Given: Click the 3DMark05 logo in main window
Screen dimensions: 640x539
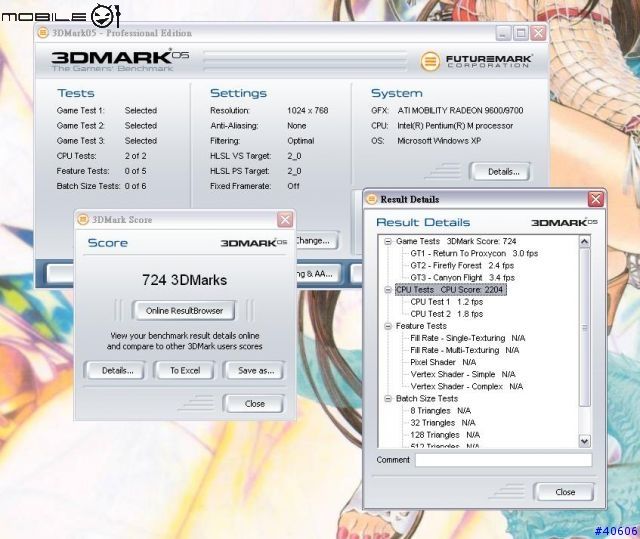Looking at the screenshot, I should click(x=120, y=60).
